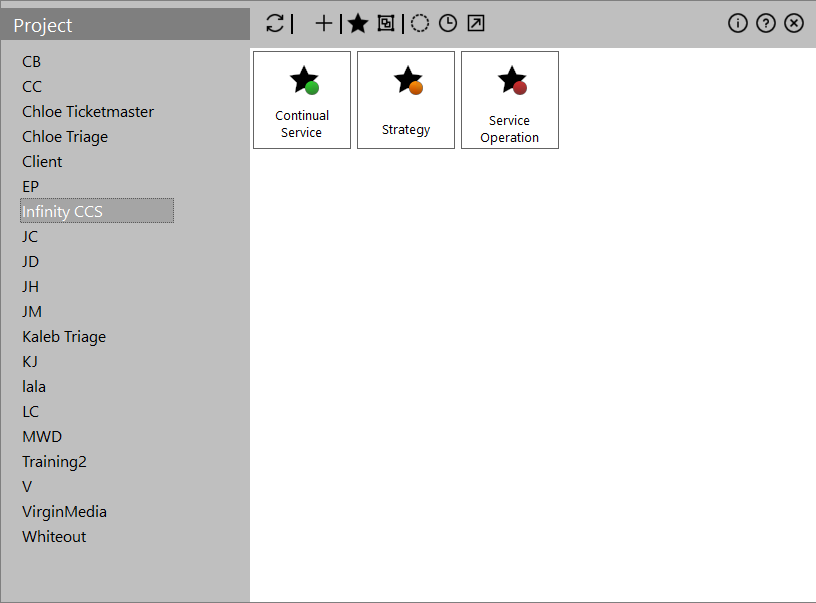The width and height of the screenshot is (816, 603).
Task: Open the Continual Service tile
Action: click(302, 100)
